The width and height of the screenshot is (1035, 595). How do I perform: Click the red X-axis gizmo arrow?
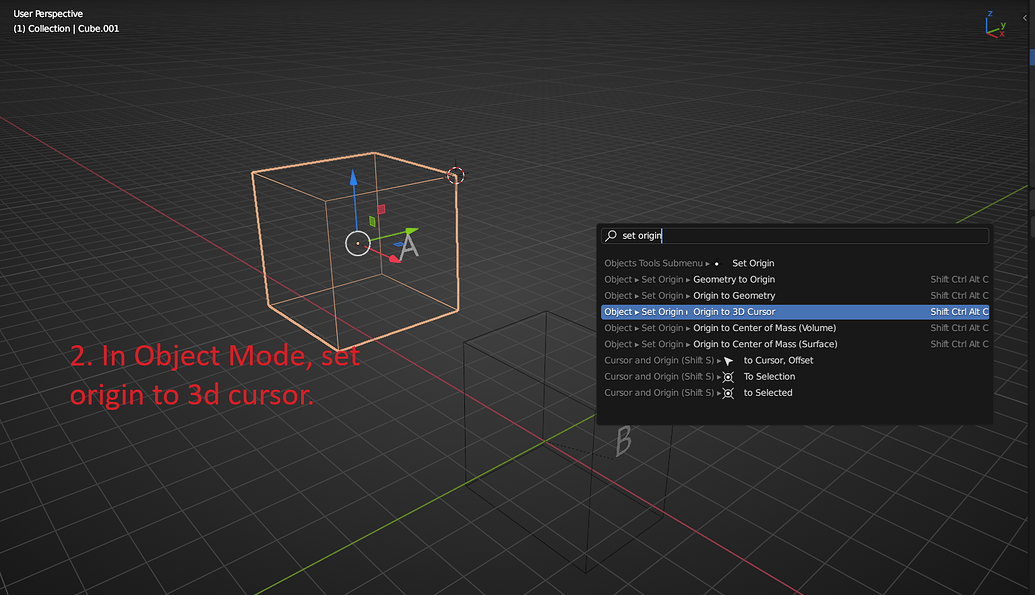[395, 259]
